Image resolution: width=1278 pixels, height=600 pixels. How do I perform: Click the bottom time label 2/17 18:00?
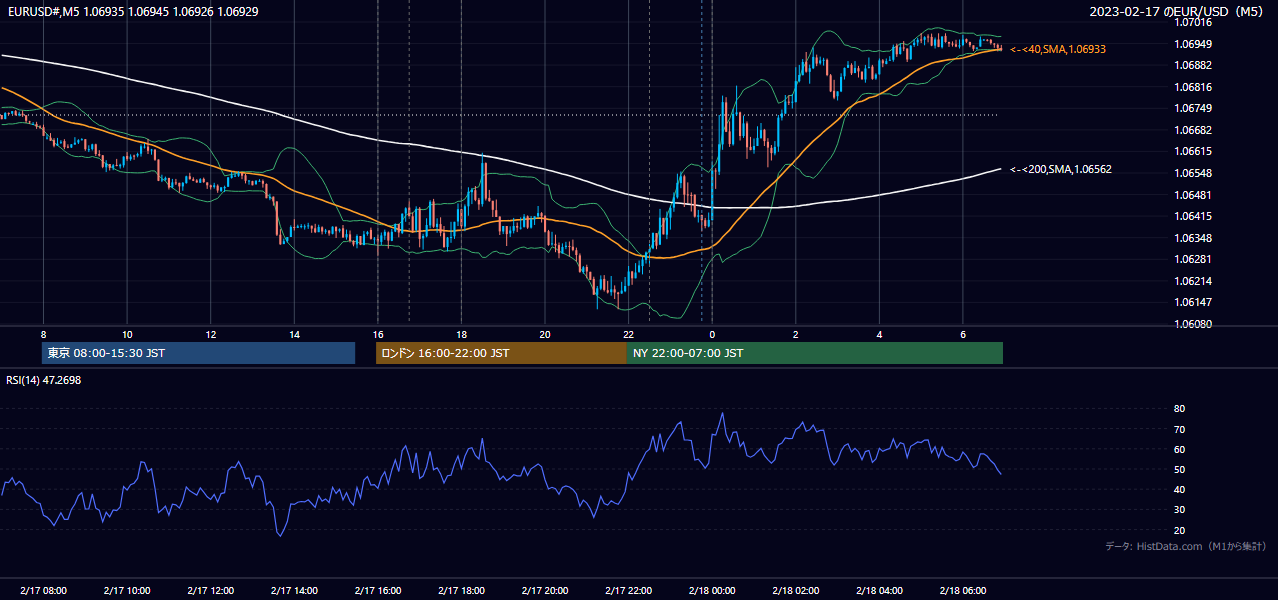(x=461, y=591)
